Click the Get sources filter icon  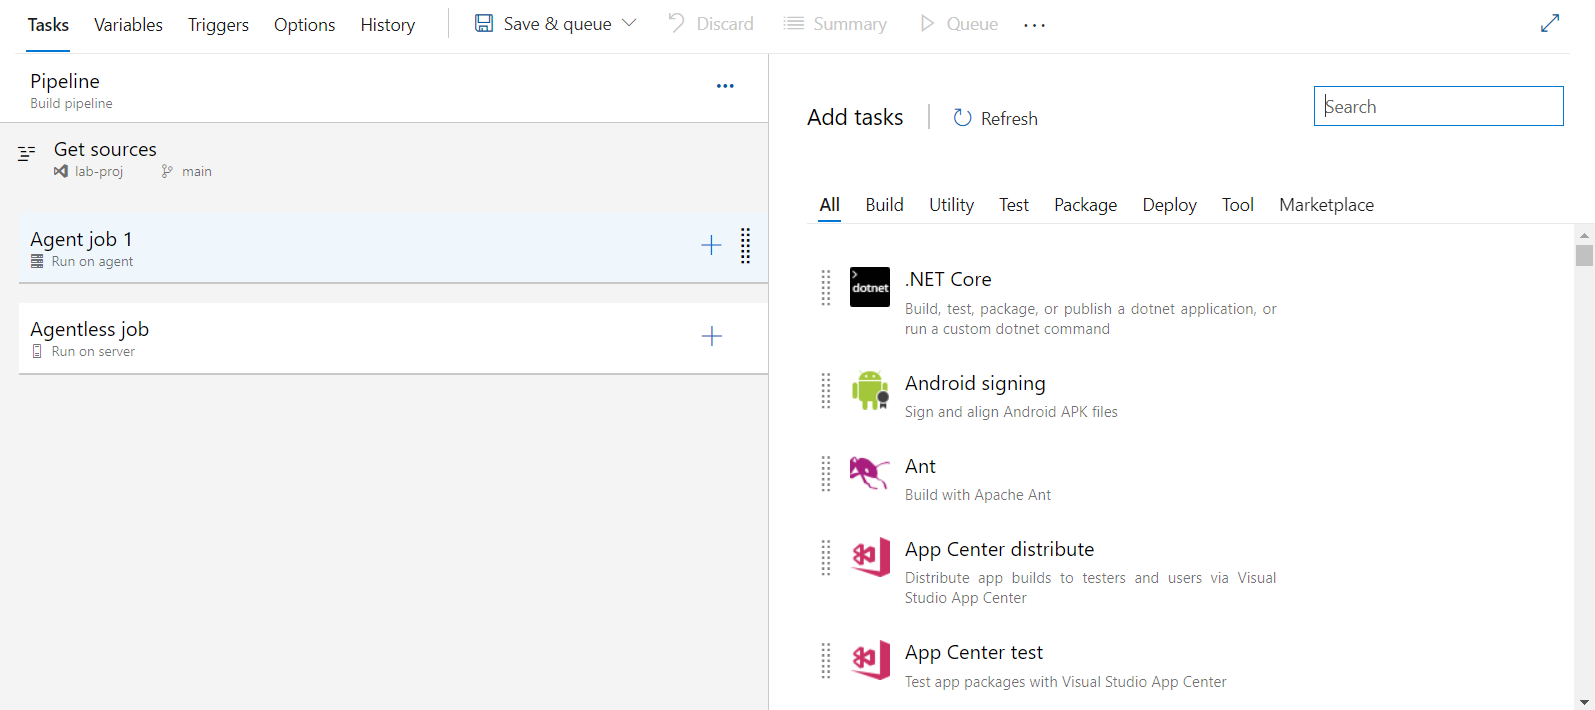(27, 153)
